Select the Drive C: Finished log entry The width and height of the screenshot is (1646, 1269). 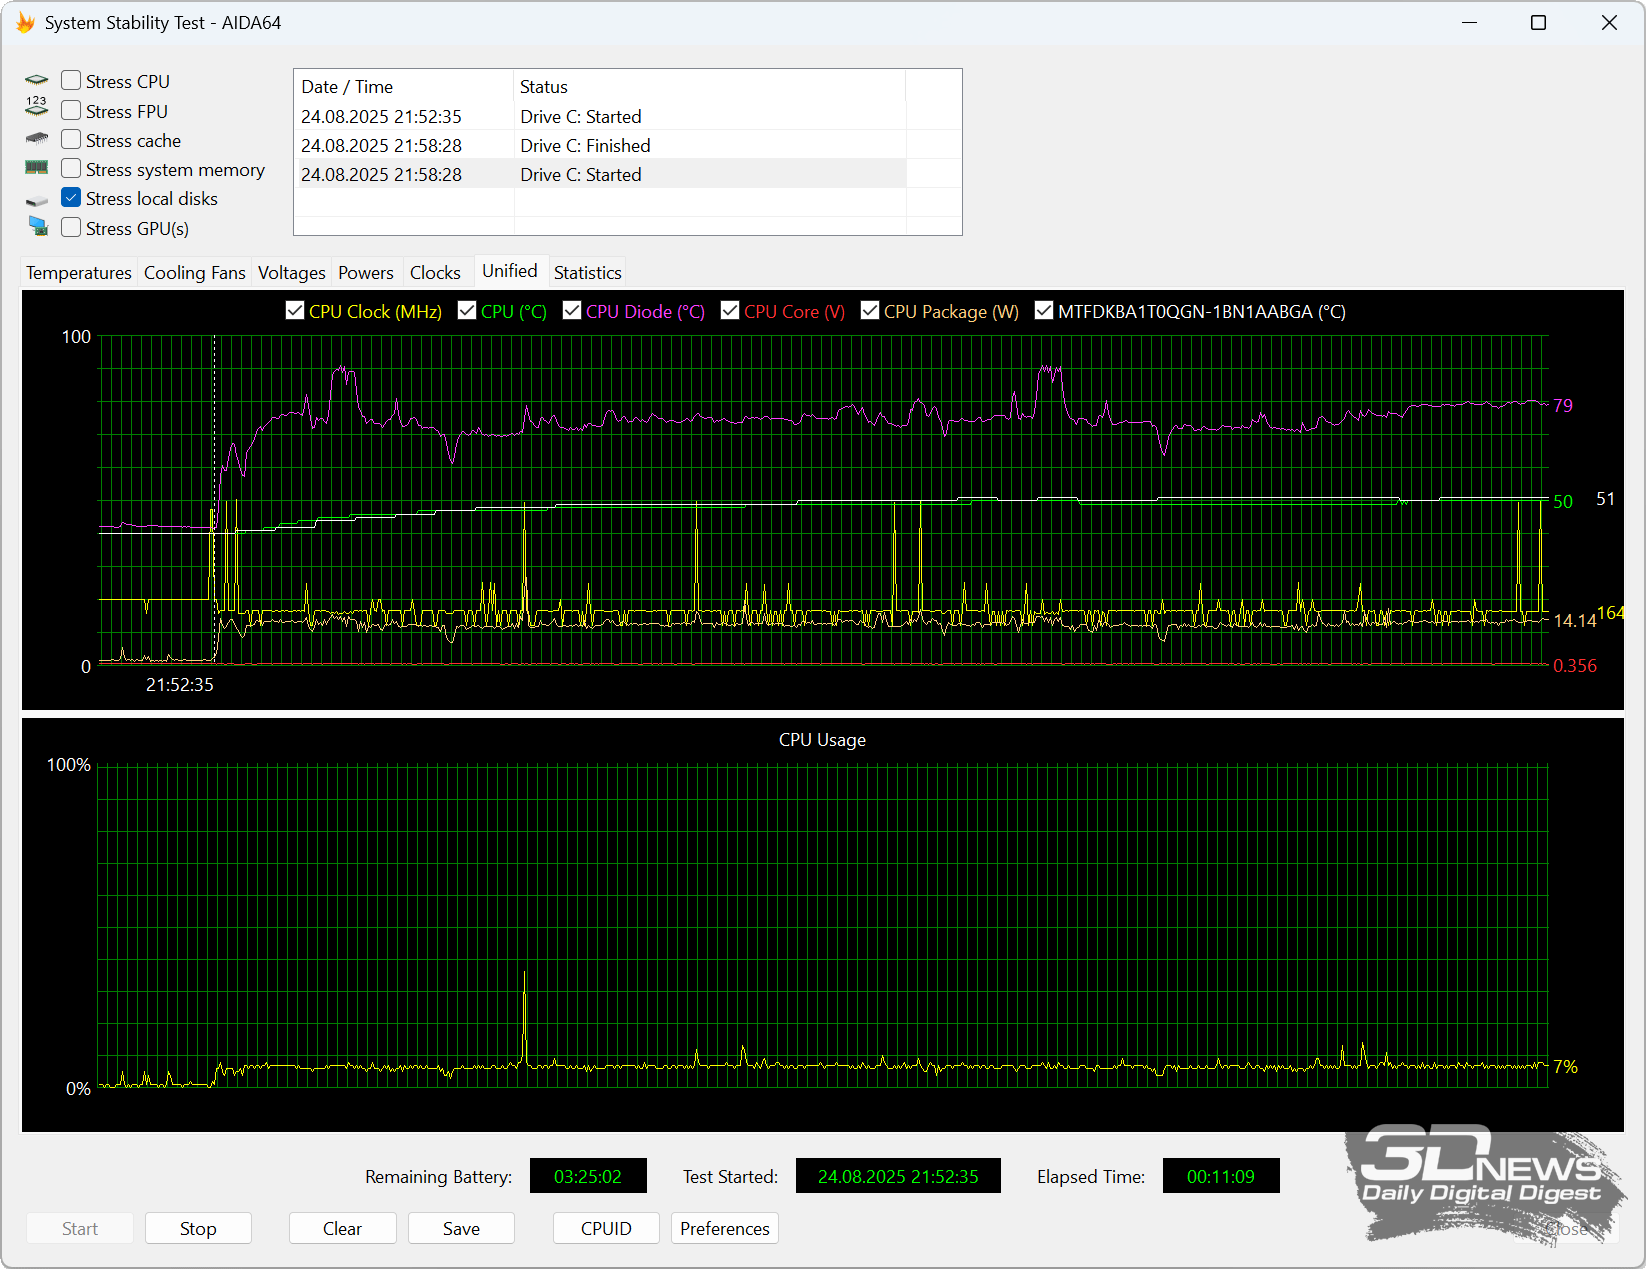tap(601, 145)
